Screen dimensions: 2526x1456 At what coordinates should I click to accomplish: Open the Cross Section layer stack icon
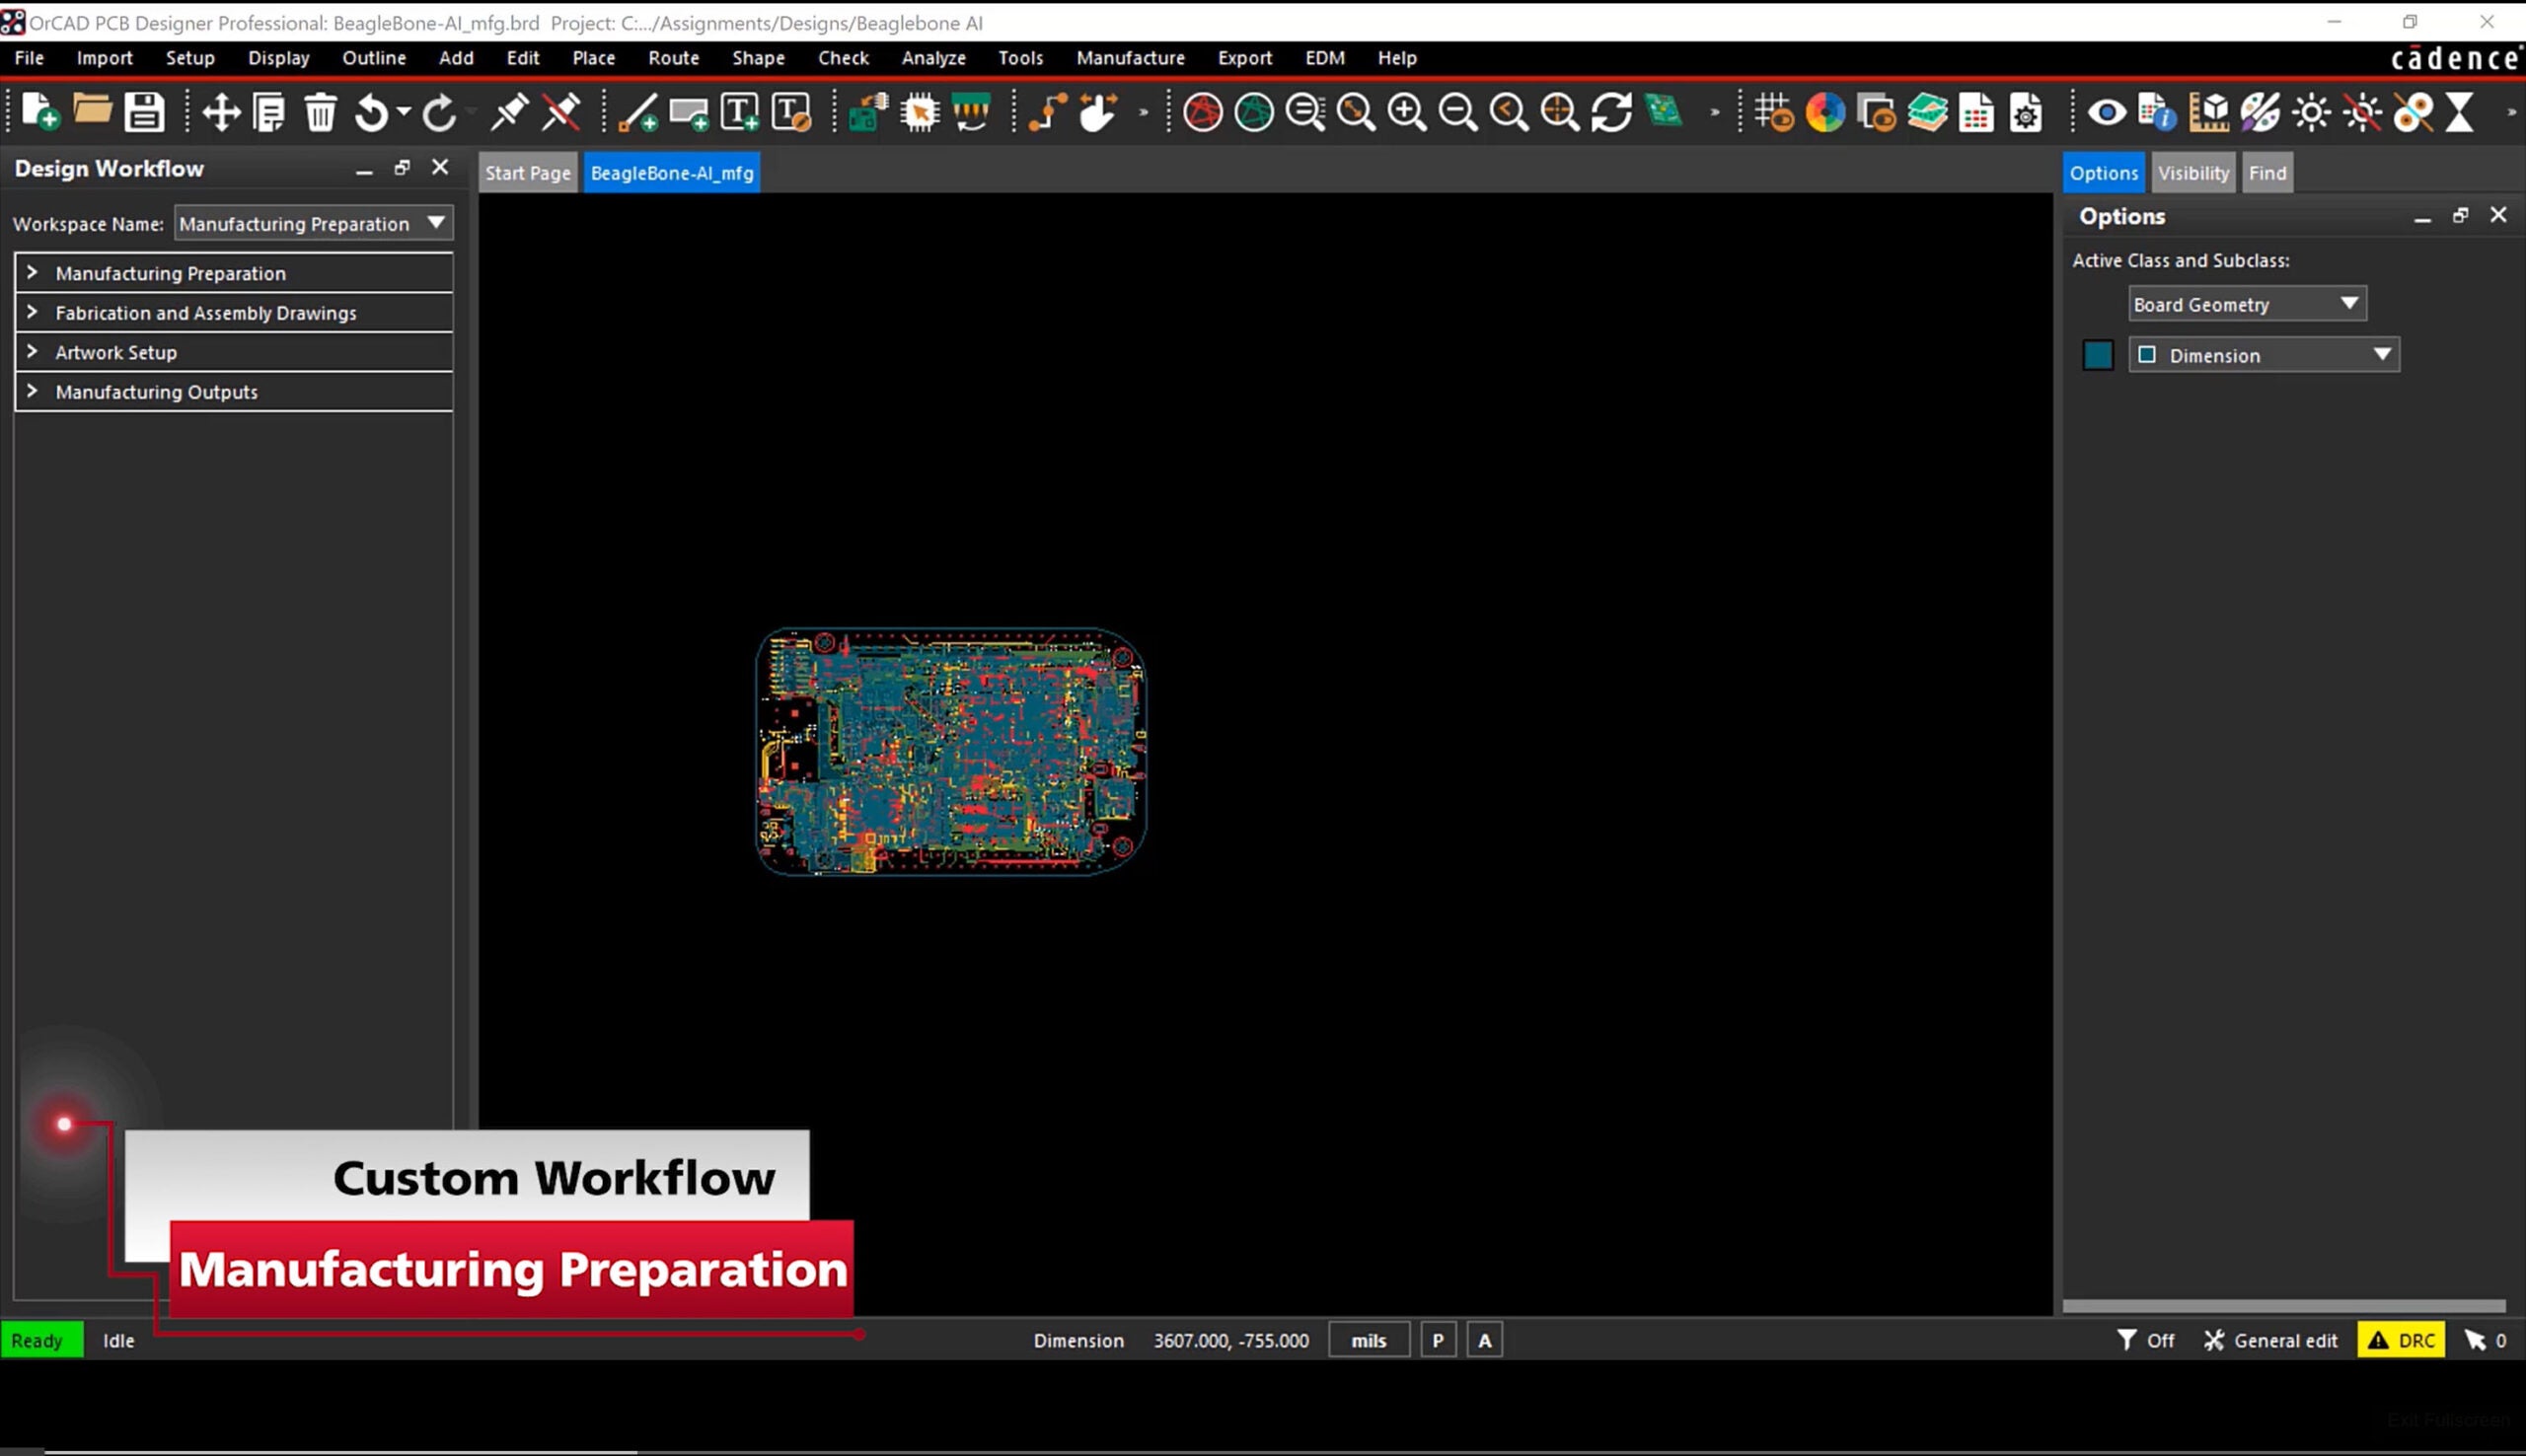point(1927,112)
